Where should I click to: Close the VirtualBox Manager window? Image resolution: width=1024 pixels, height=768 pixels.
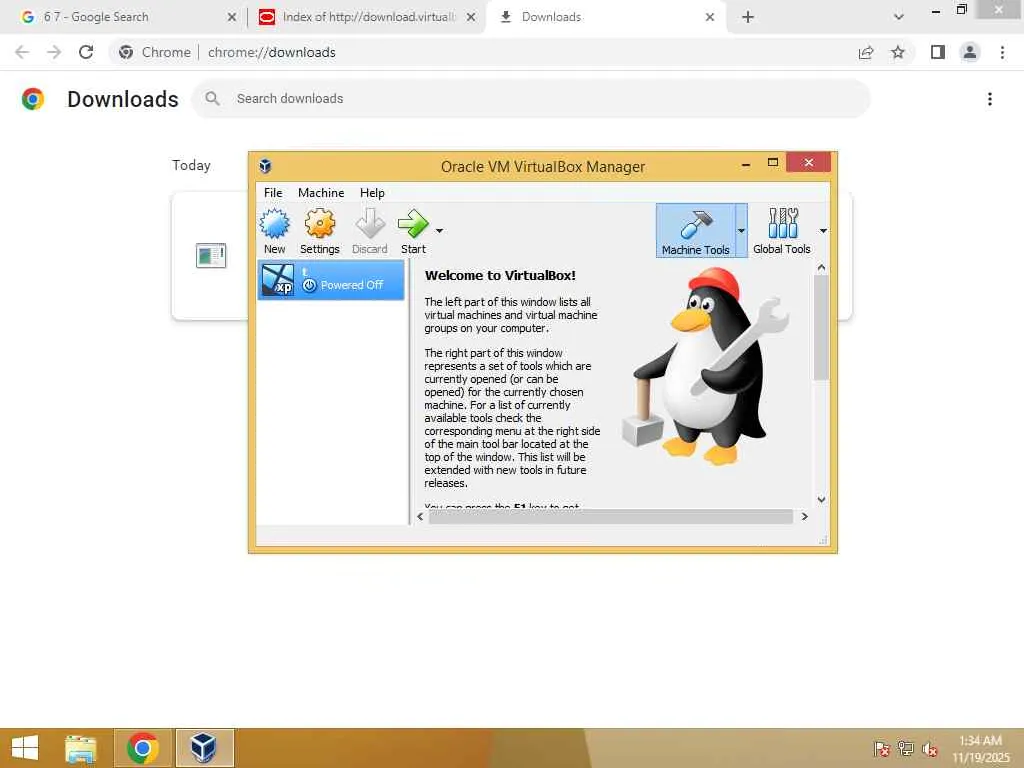[x=808, y=163]
